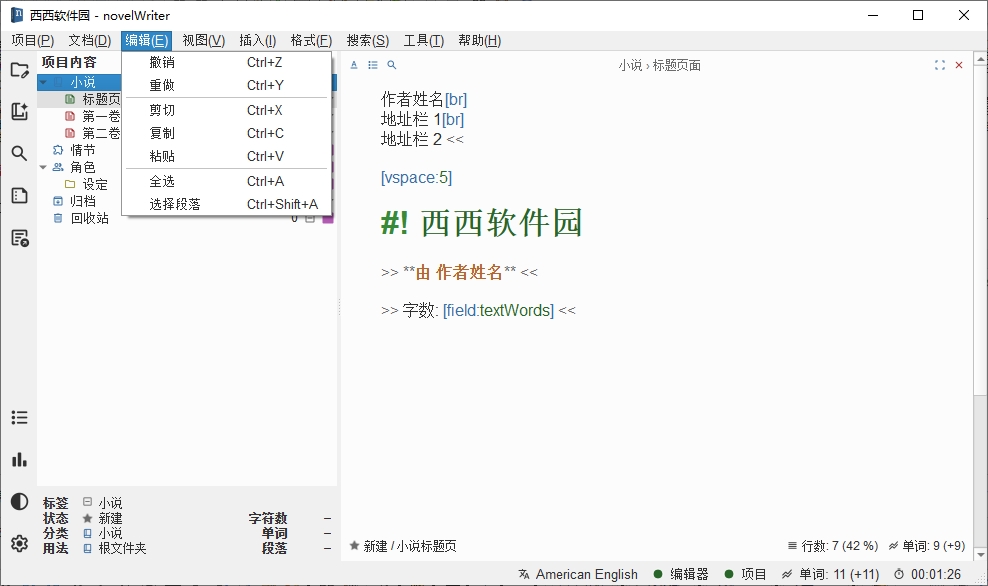Click the 第一卷 document icon
Screen dimensions: 988x586
pos(70,116)
